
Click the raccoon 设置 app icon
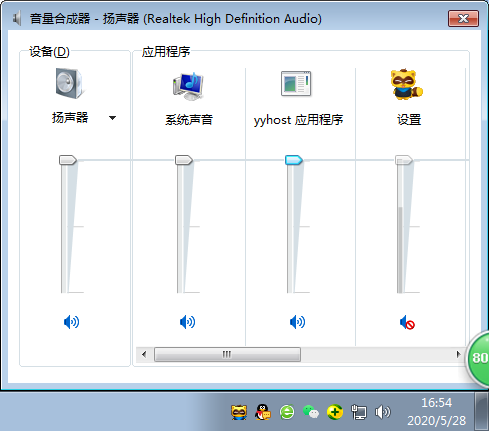point(406,84)
